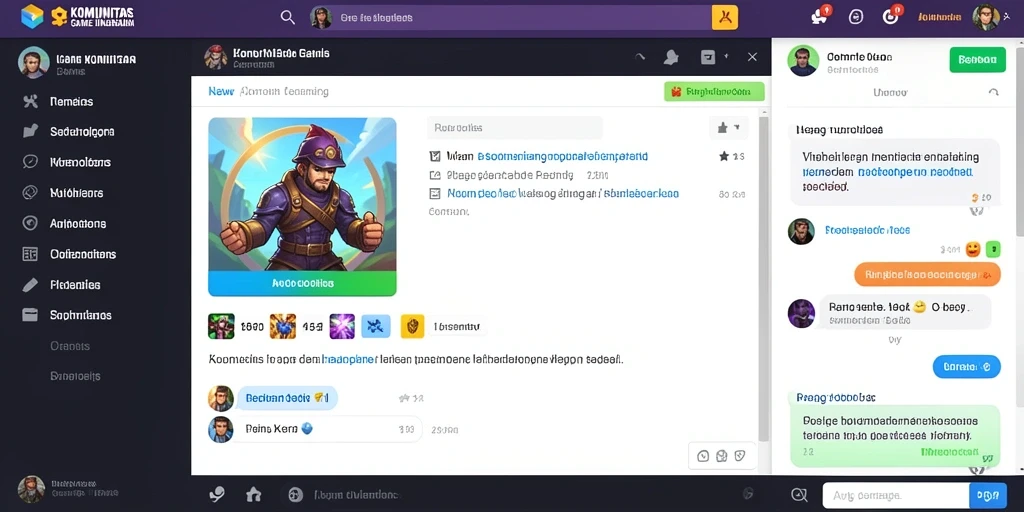Viewport: 1024px width, 512px height.
Task: Click the green button with gift icon
Action: tap(714, 91)
